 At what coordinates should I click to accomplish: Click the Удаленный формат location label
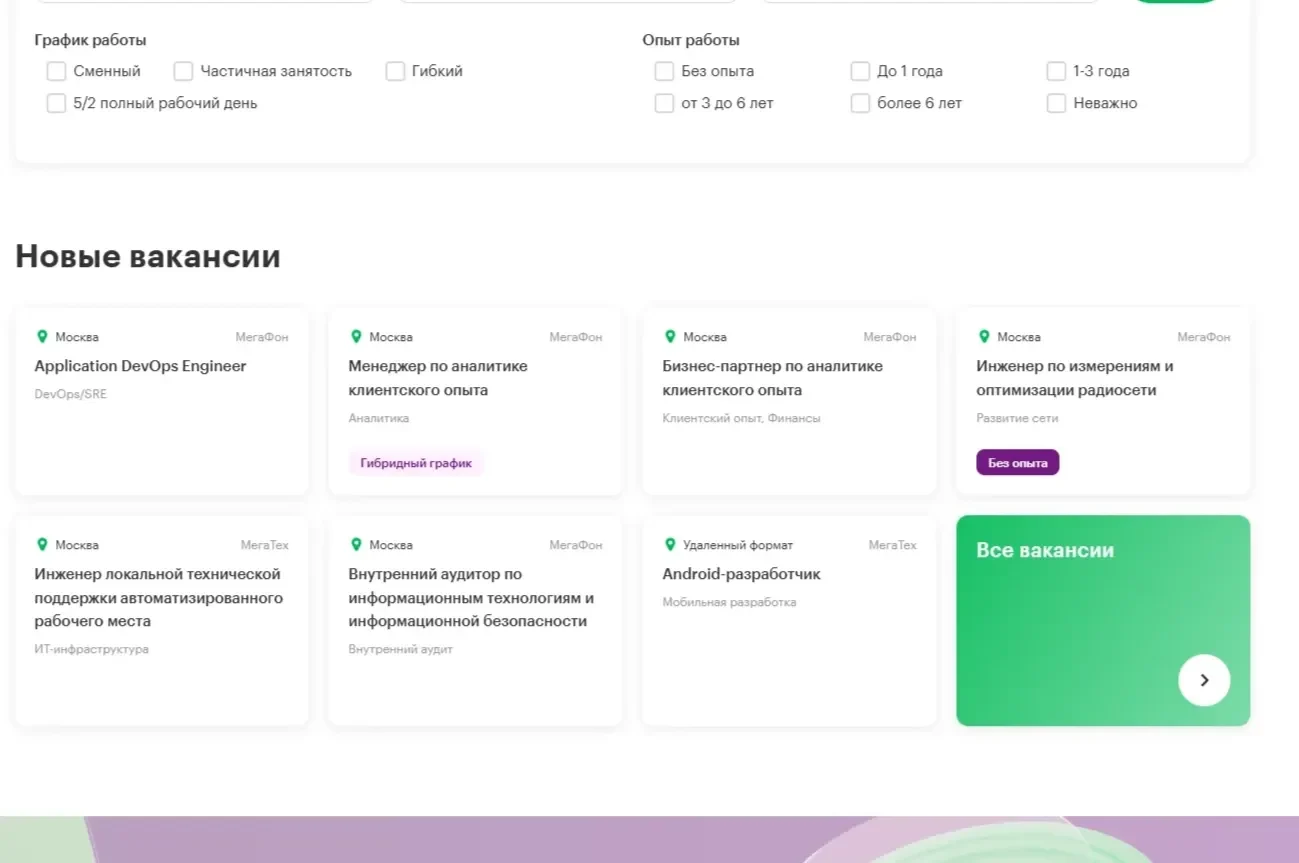[738, 545]
